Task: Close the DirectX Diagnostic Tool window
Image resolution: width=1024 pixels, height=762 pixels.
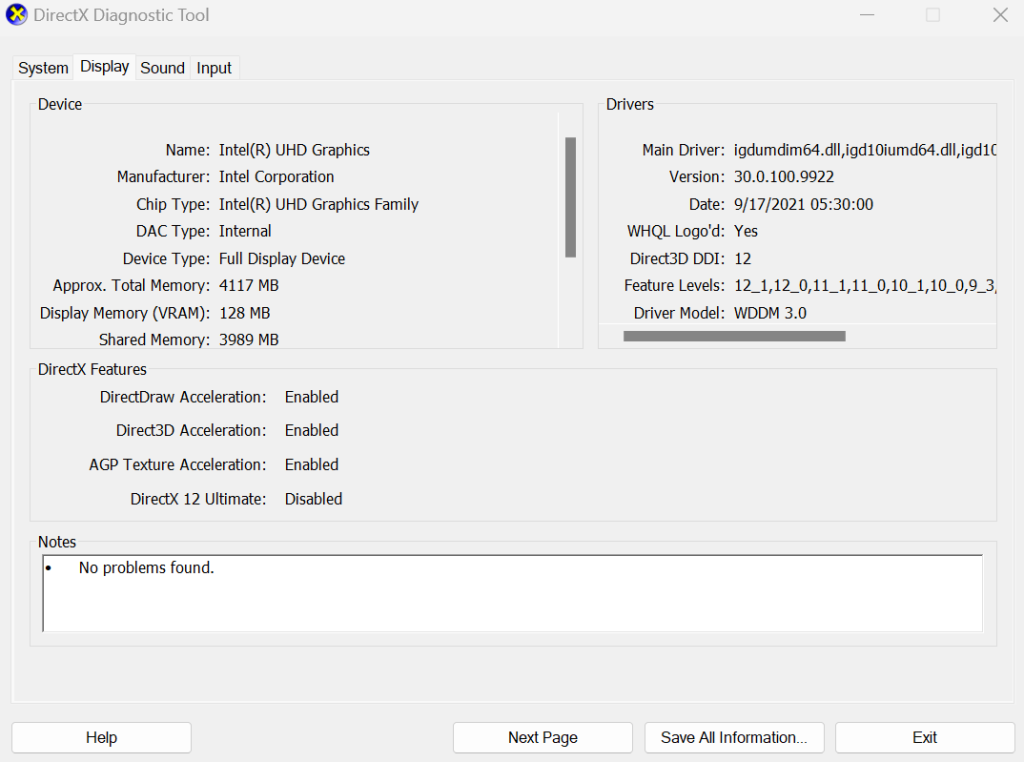Action: pos(999,15)
